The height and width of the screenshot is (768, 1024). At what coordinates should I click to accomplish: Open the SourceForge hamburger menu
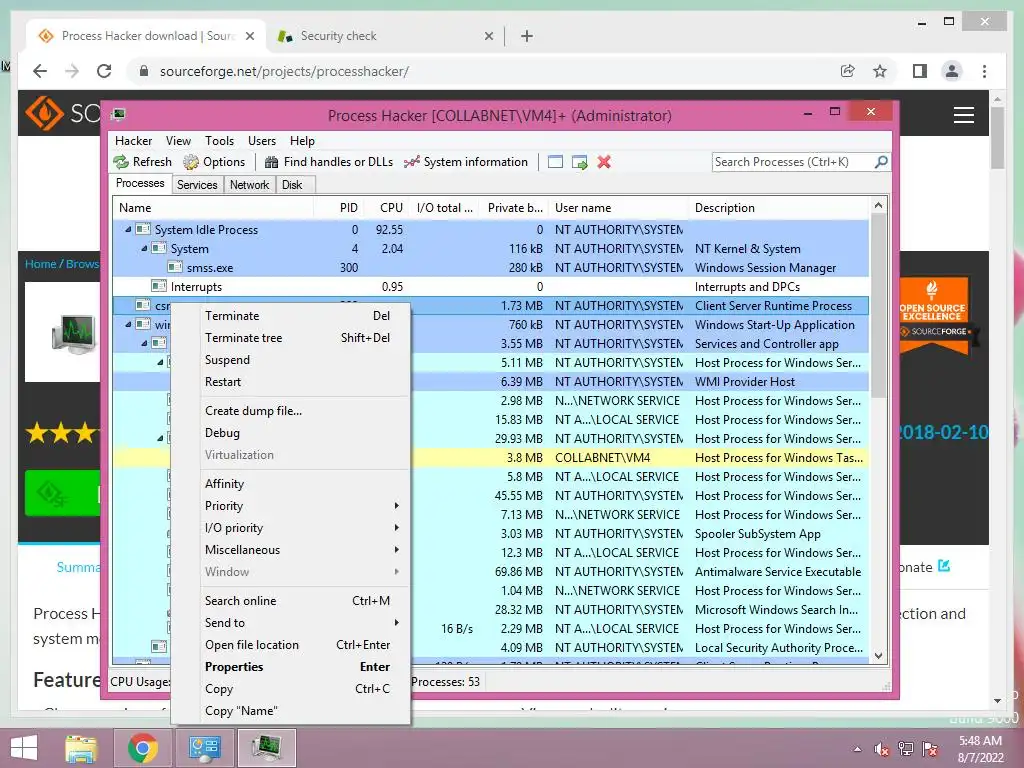click(x=964, y=115)
